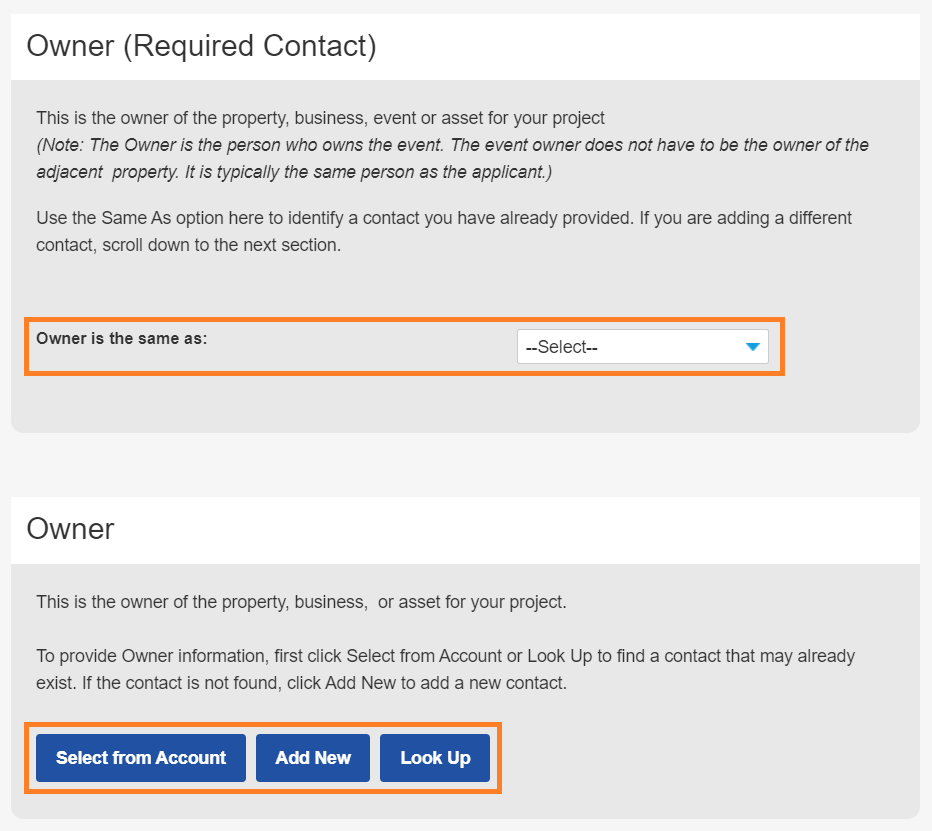Click the 'Owner (Required Contact)' section heading

[201, 47]
